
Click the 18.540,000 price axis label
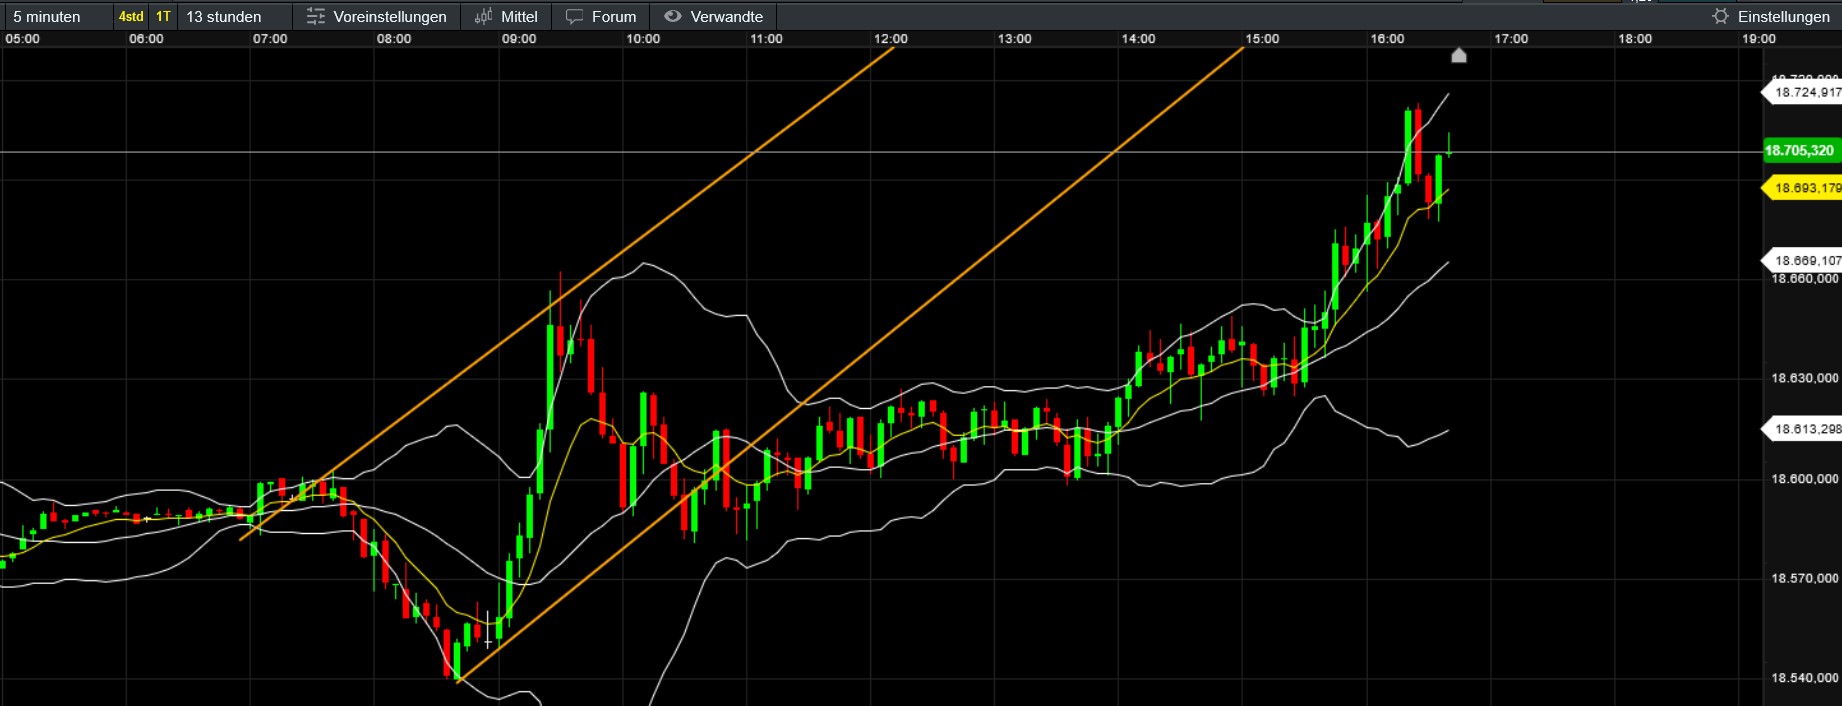click(1805, 678)
